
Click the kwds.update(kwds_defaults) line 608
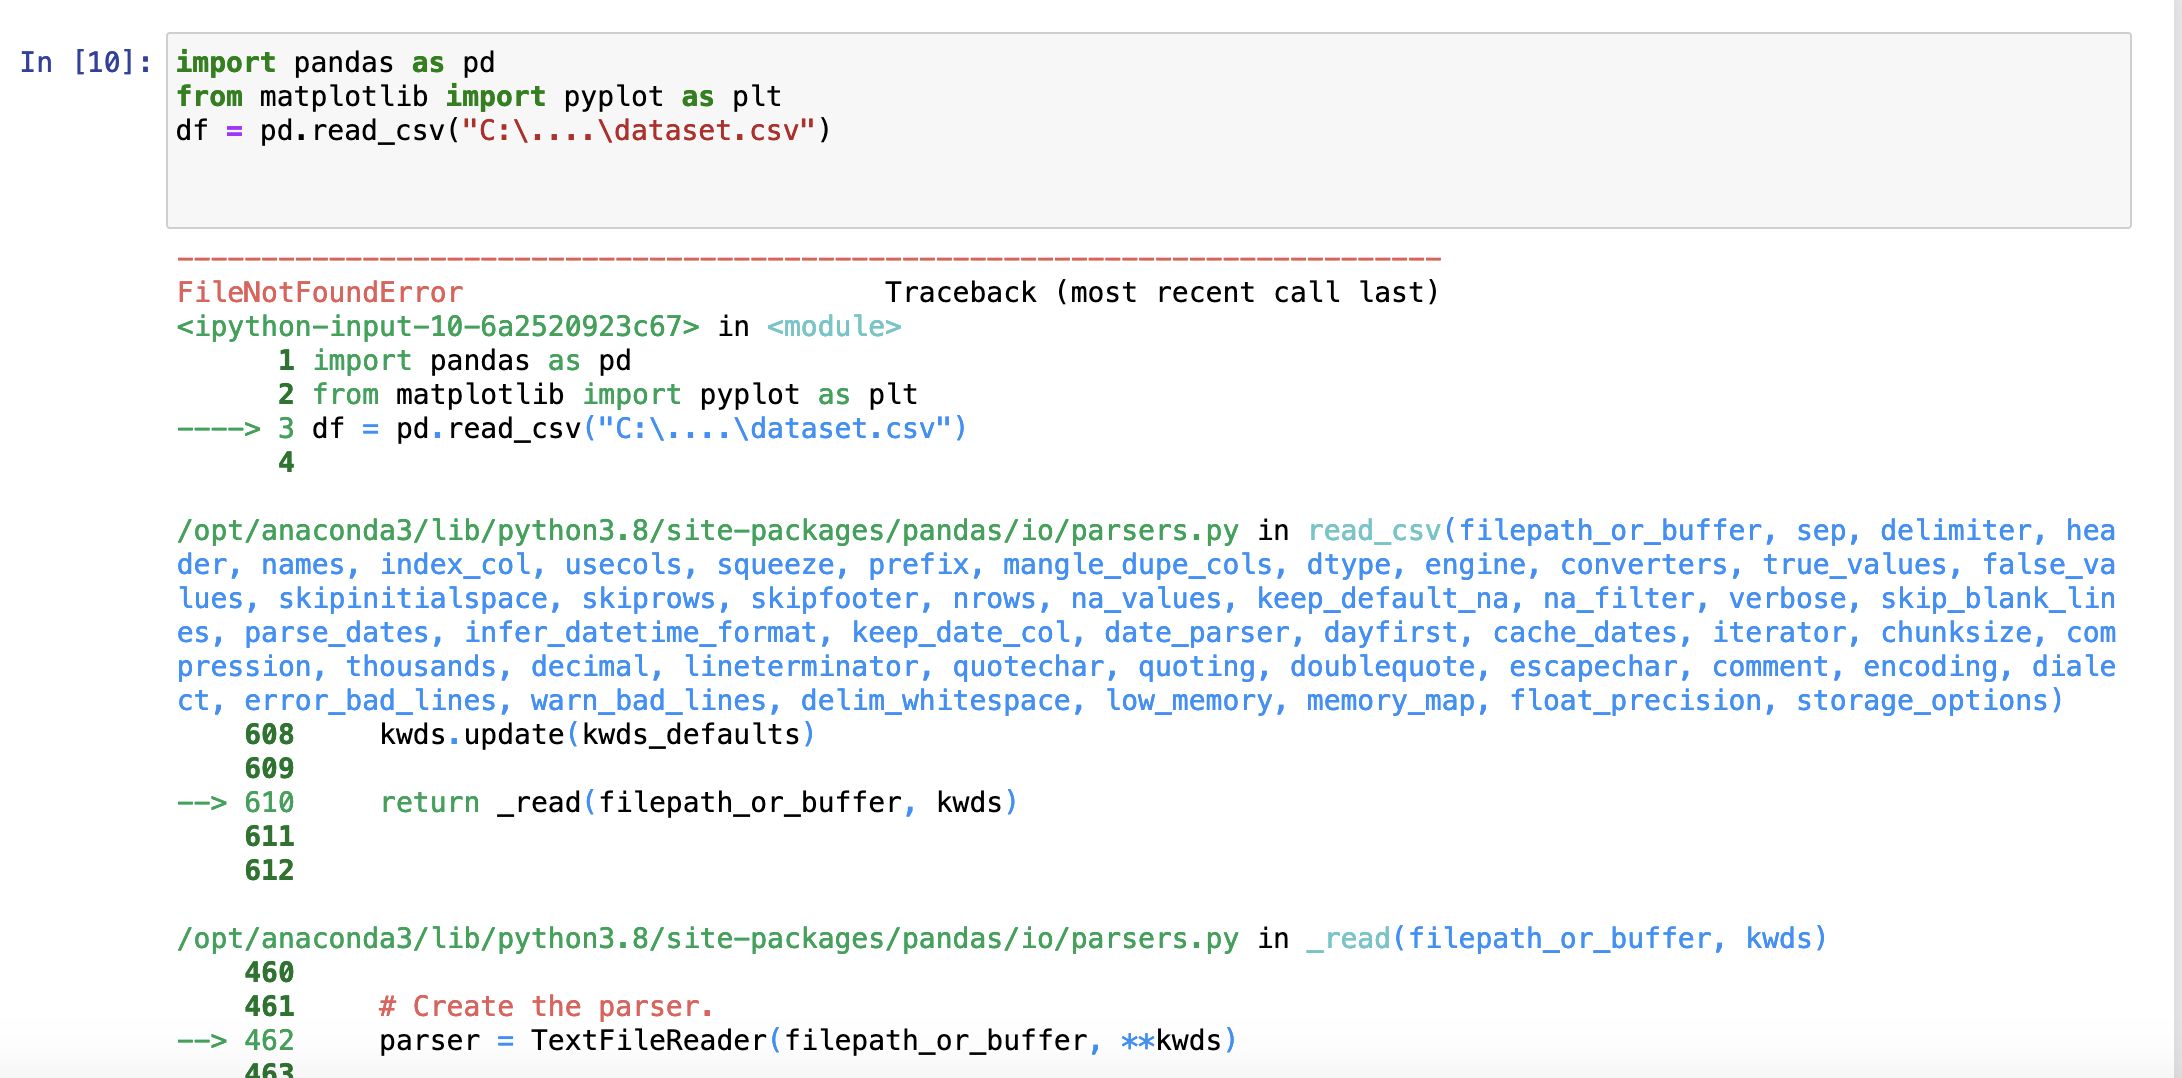point(595,734)
